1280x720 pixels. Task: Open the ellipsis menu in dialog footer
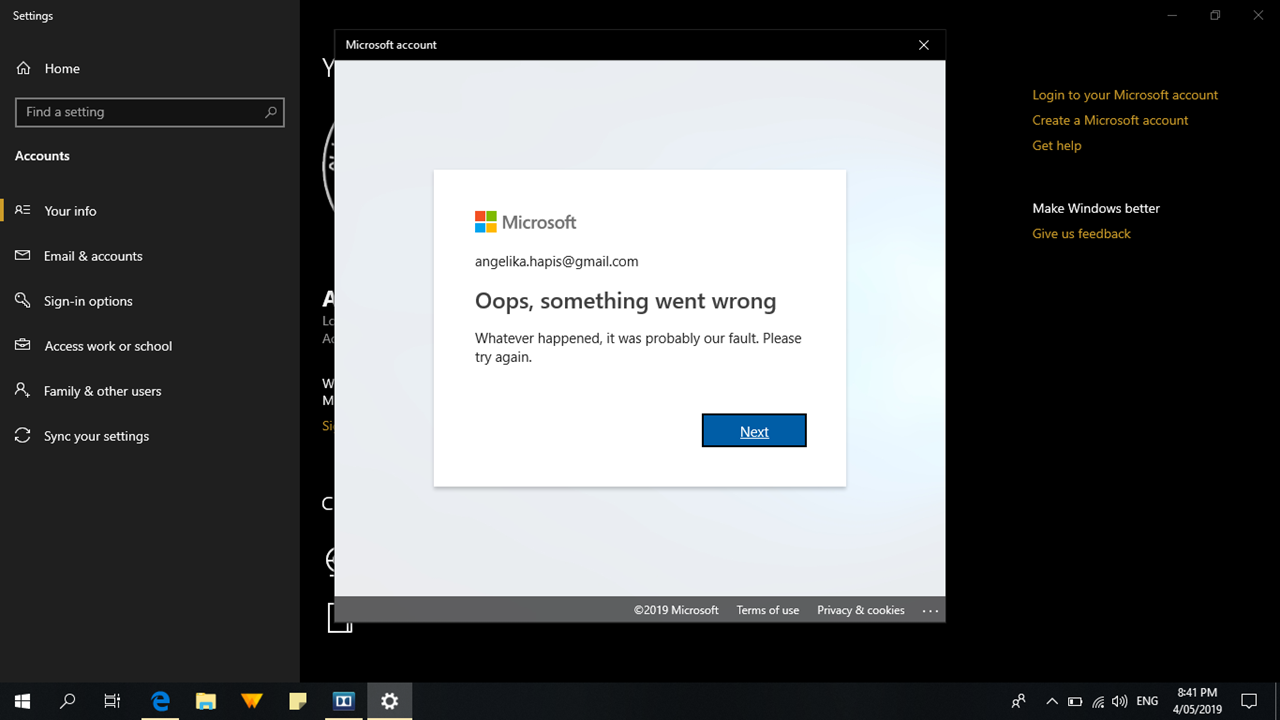tap(930, 610)
